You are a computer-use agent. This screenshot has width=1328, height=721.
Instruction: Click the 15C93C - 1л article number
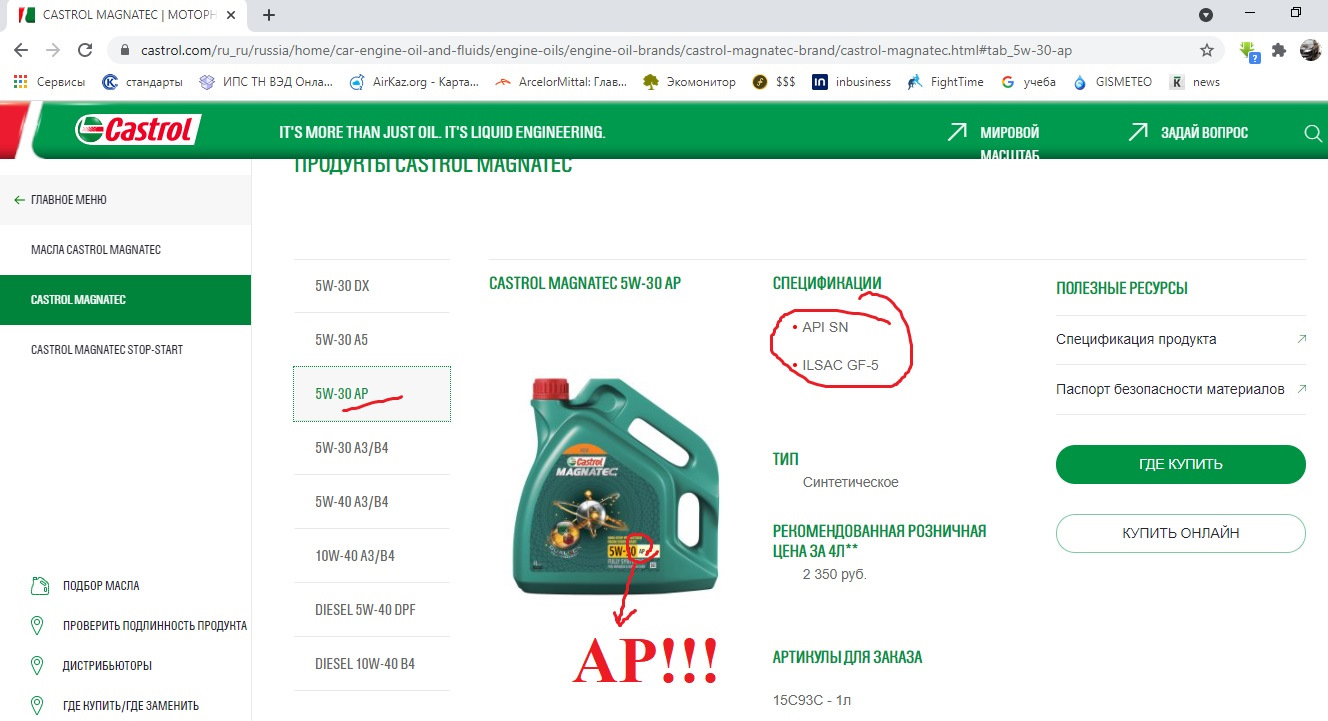[812, 701]
